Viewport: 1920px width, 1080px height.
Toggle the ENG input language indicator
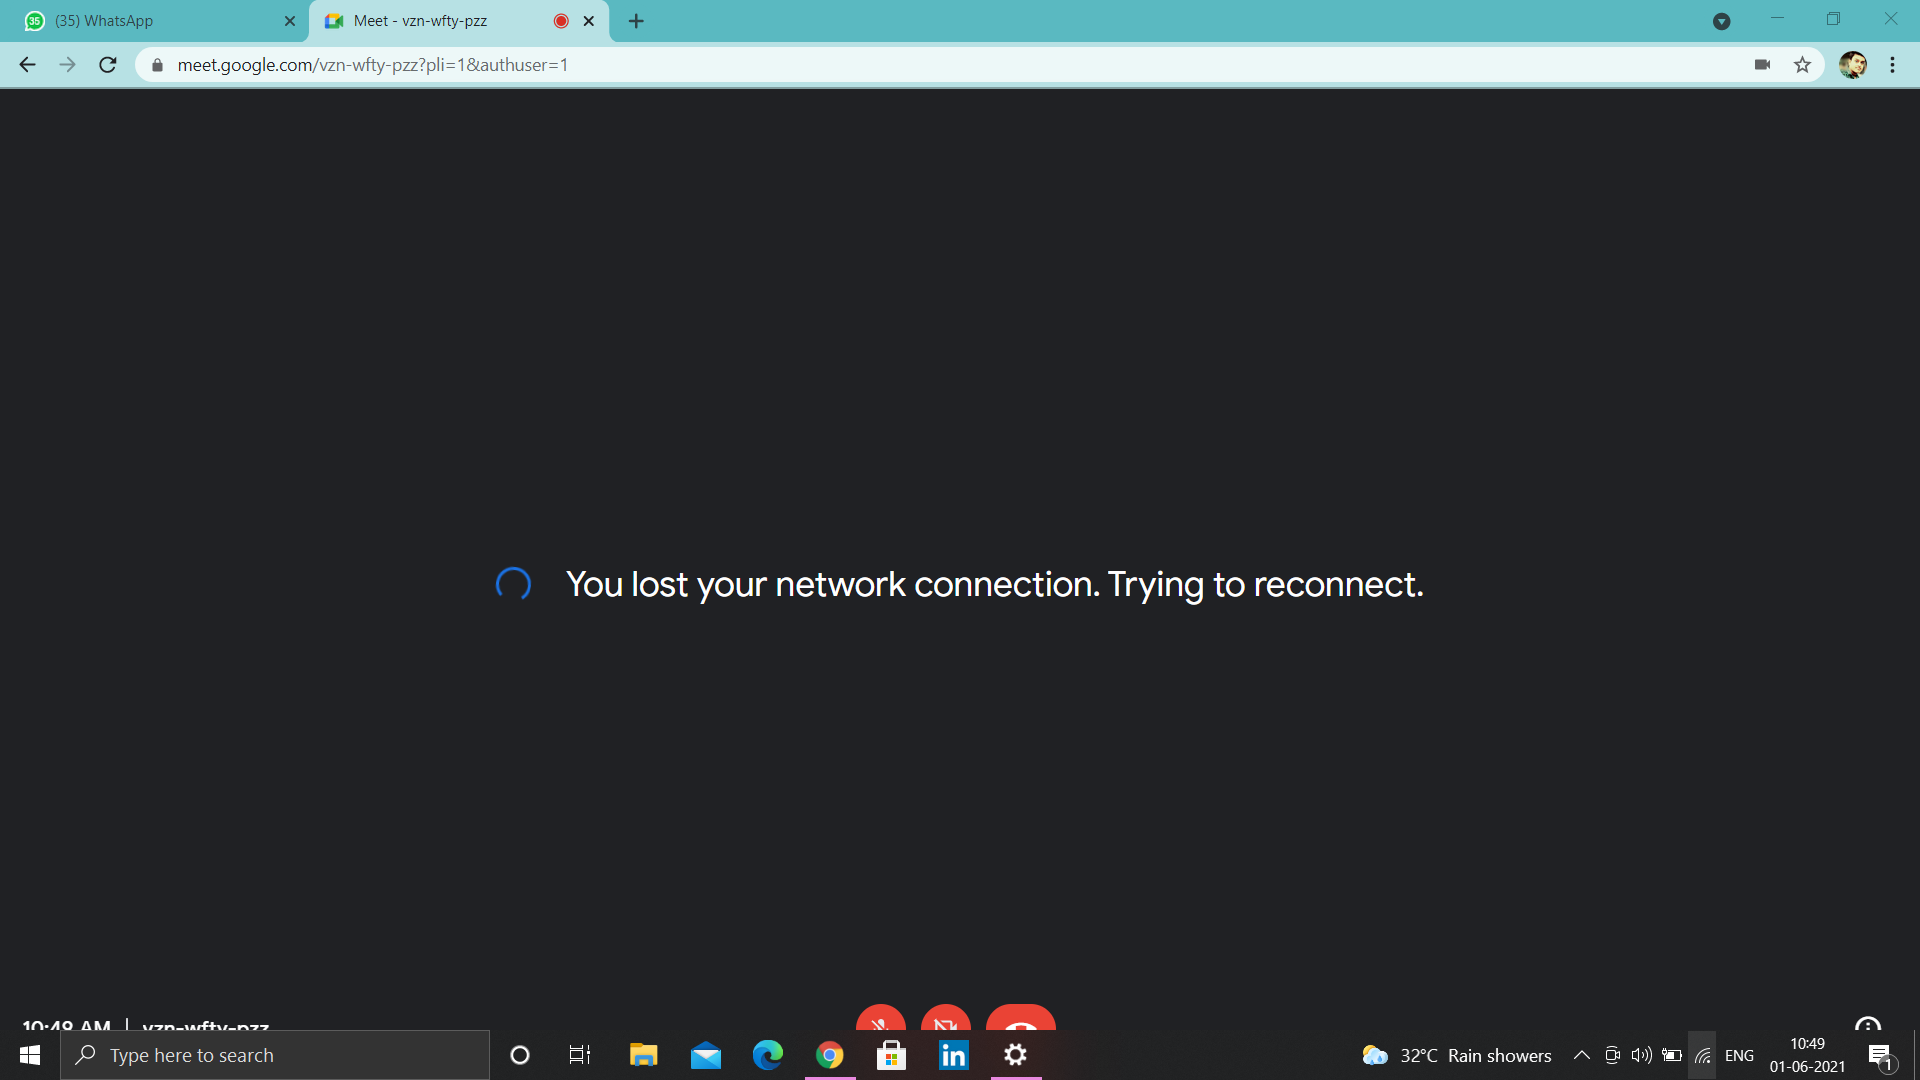1739,1056
